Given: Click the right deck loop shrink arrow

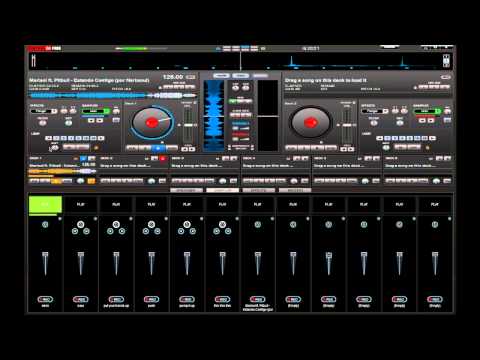Looking at the screenshot, I should pyautogui.click(x=380, y=138).
